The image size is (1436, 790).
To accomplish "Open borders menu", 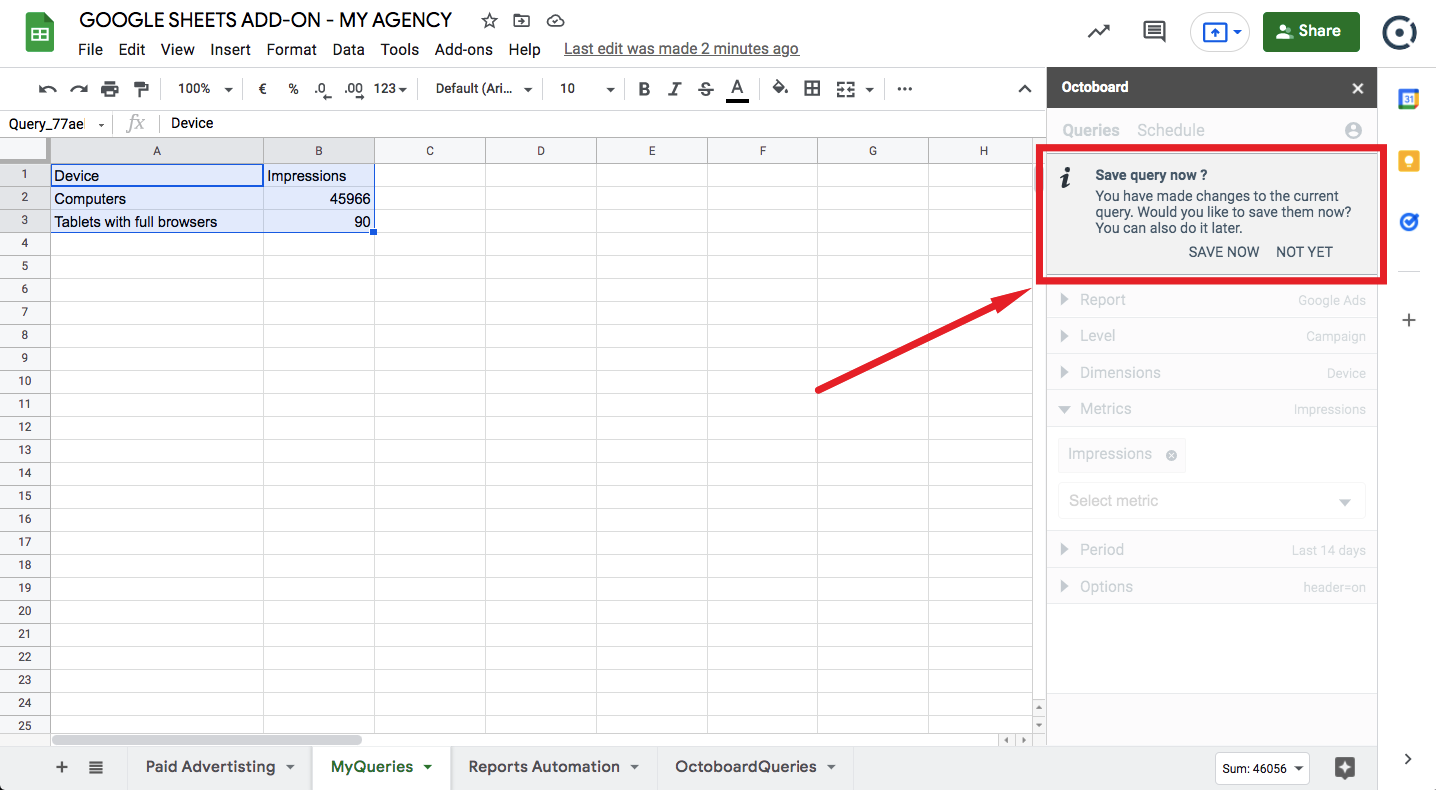I will (x=812, y=89).
